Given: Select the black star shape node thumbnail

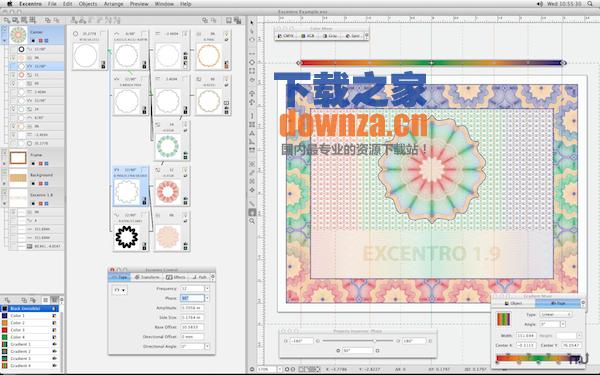Looking at the screenshot, I should click(x=127, y=237).
